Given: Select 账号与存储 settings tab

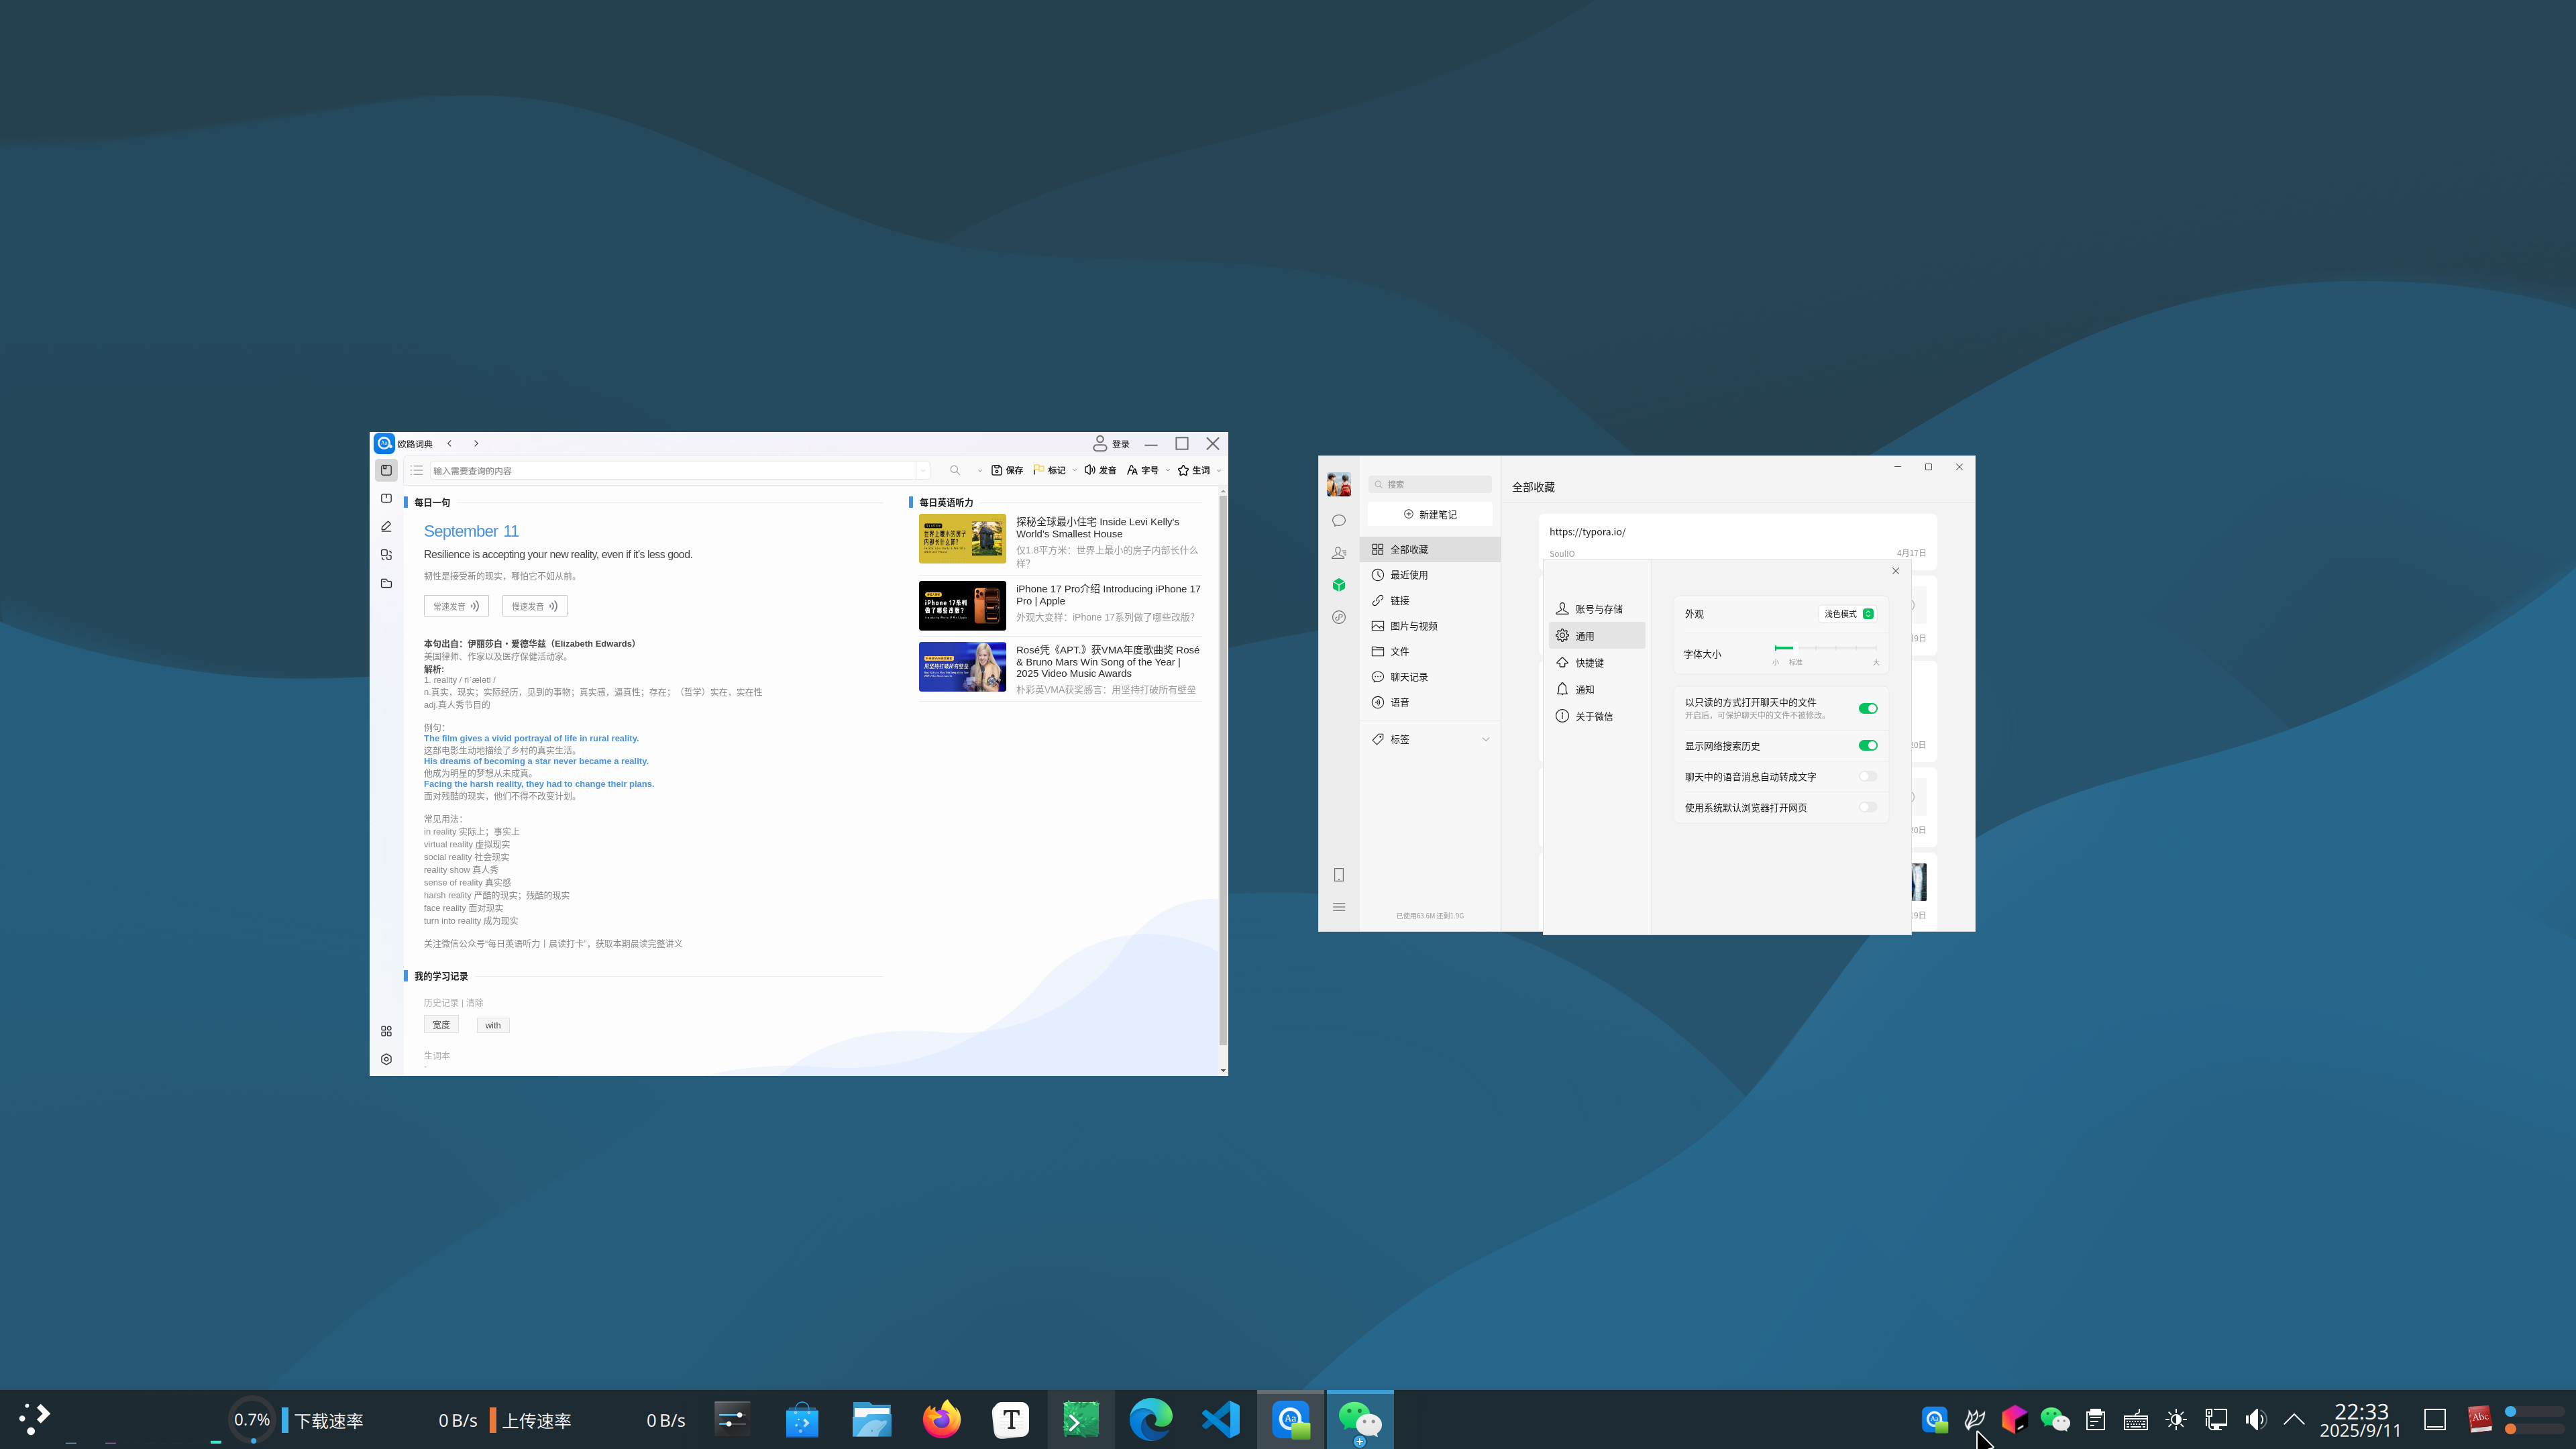Looking at the screenshot, I should (x=1598, y=609).
